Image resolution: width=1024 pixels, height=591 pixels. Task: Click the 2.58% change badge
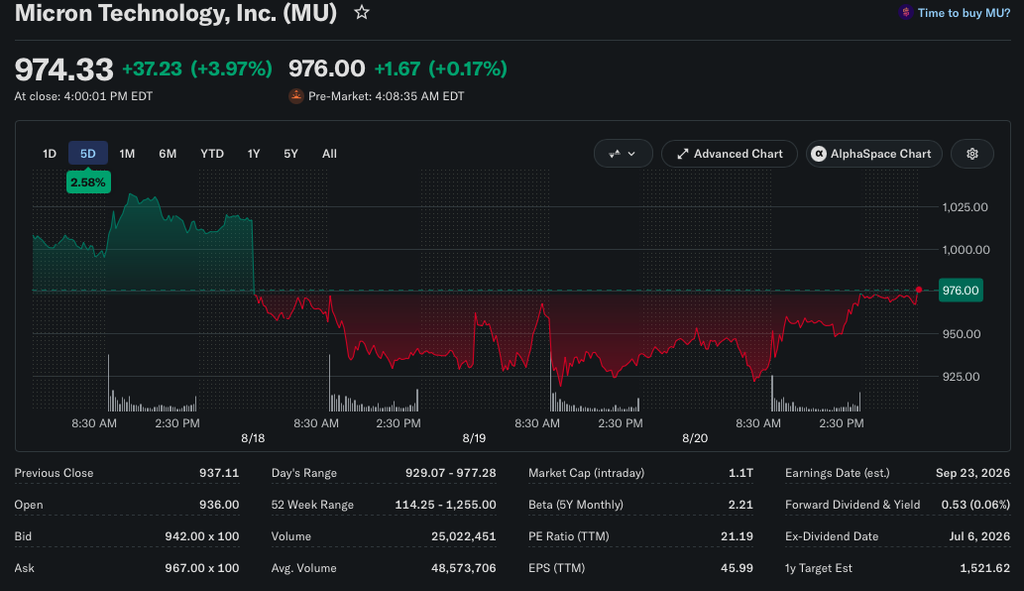tap(88, 182)
